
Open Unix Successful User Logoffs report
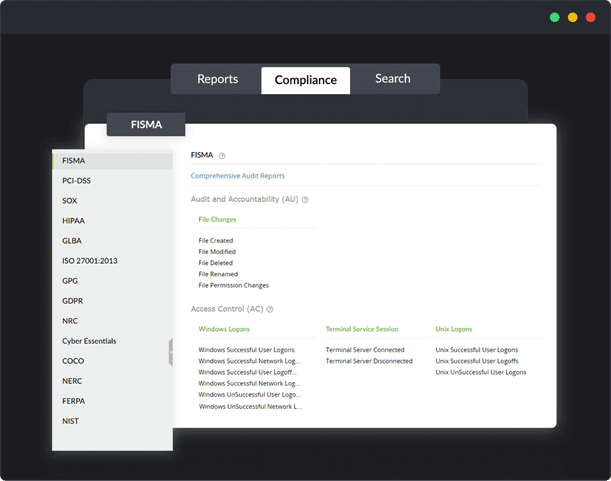477,361
